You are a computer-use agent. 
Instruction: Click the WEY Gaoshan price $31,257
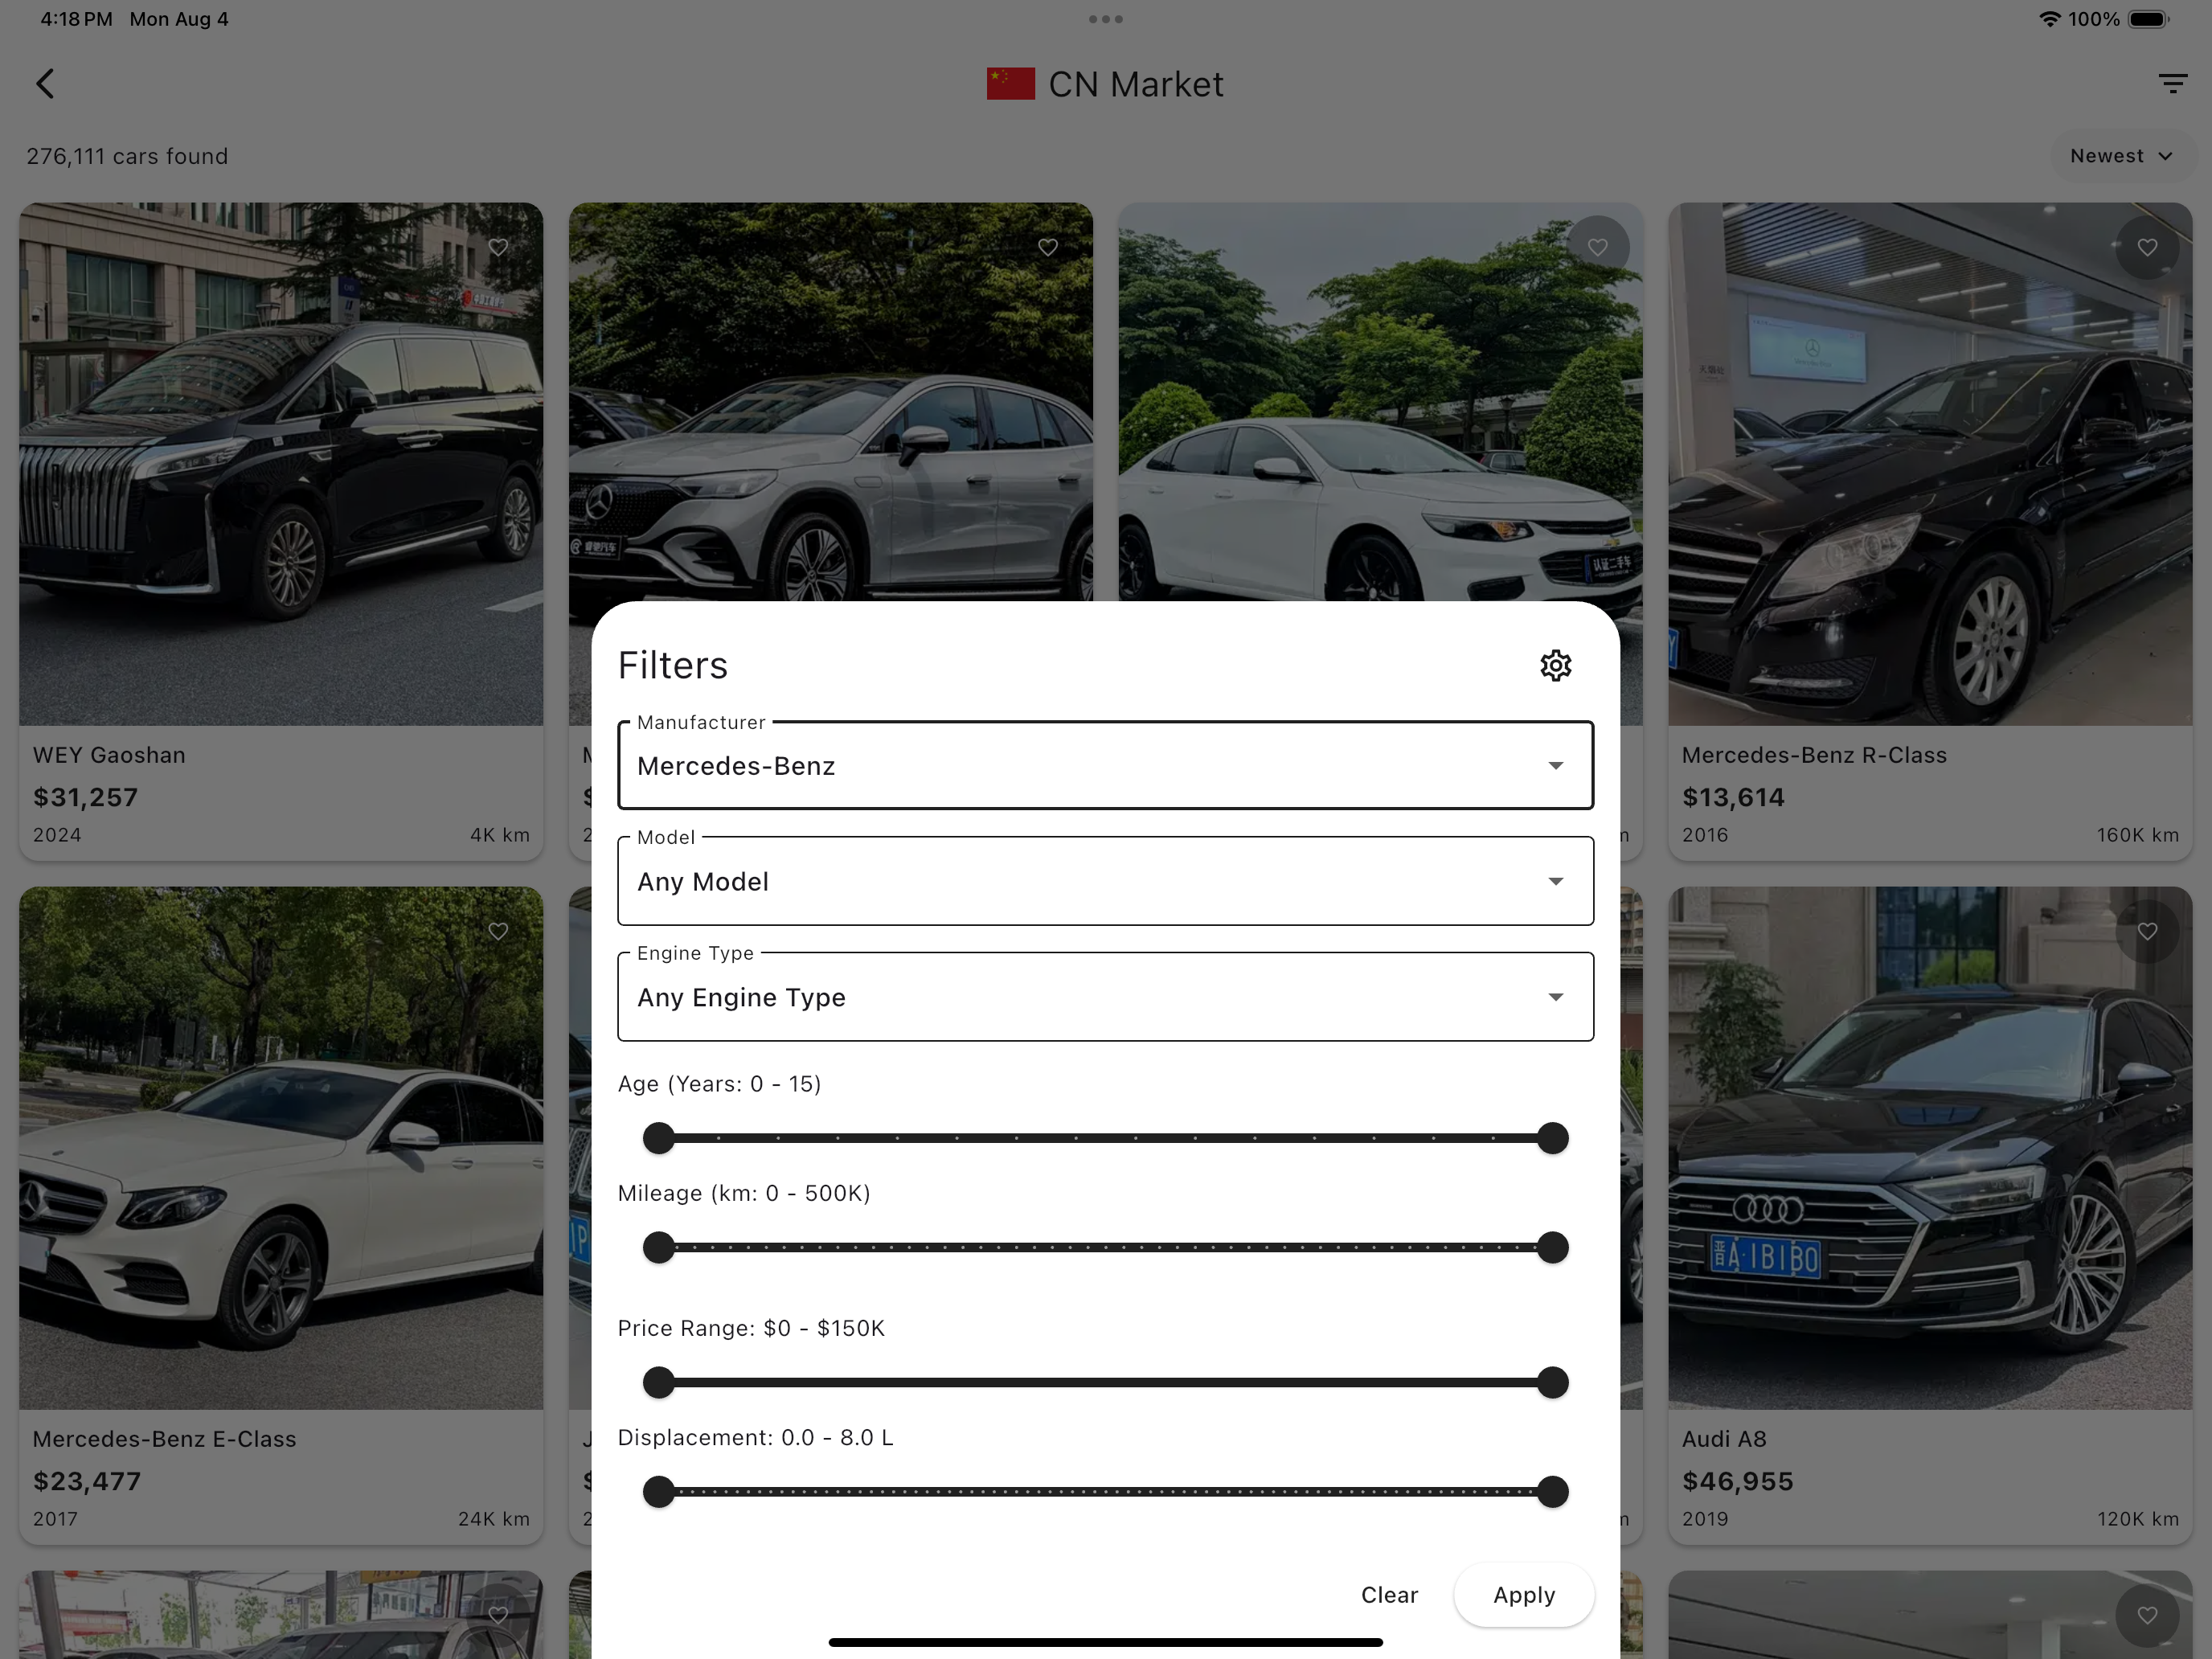click(x=85, y=797)
